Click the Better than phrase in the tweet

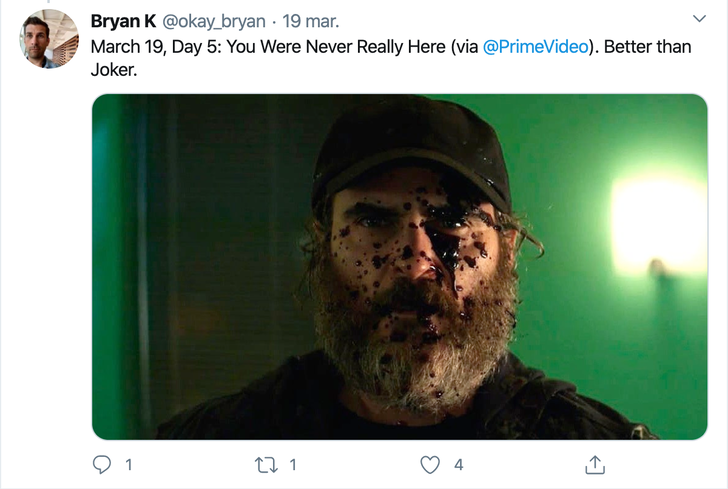[648, 47]
